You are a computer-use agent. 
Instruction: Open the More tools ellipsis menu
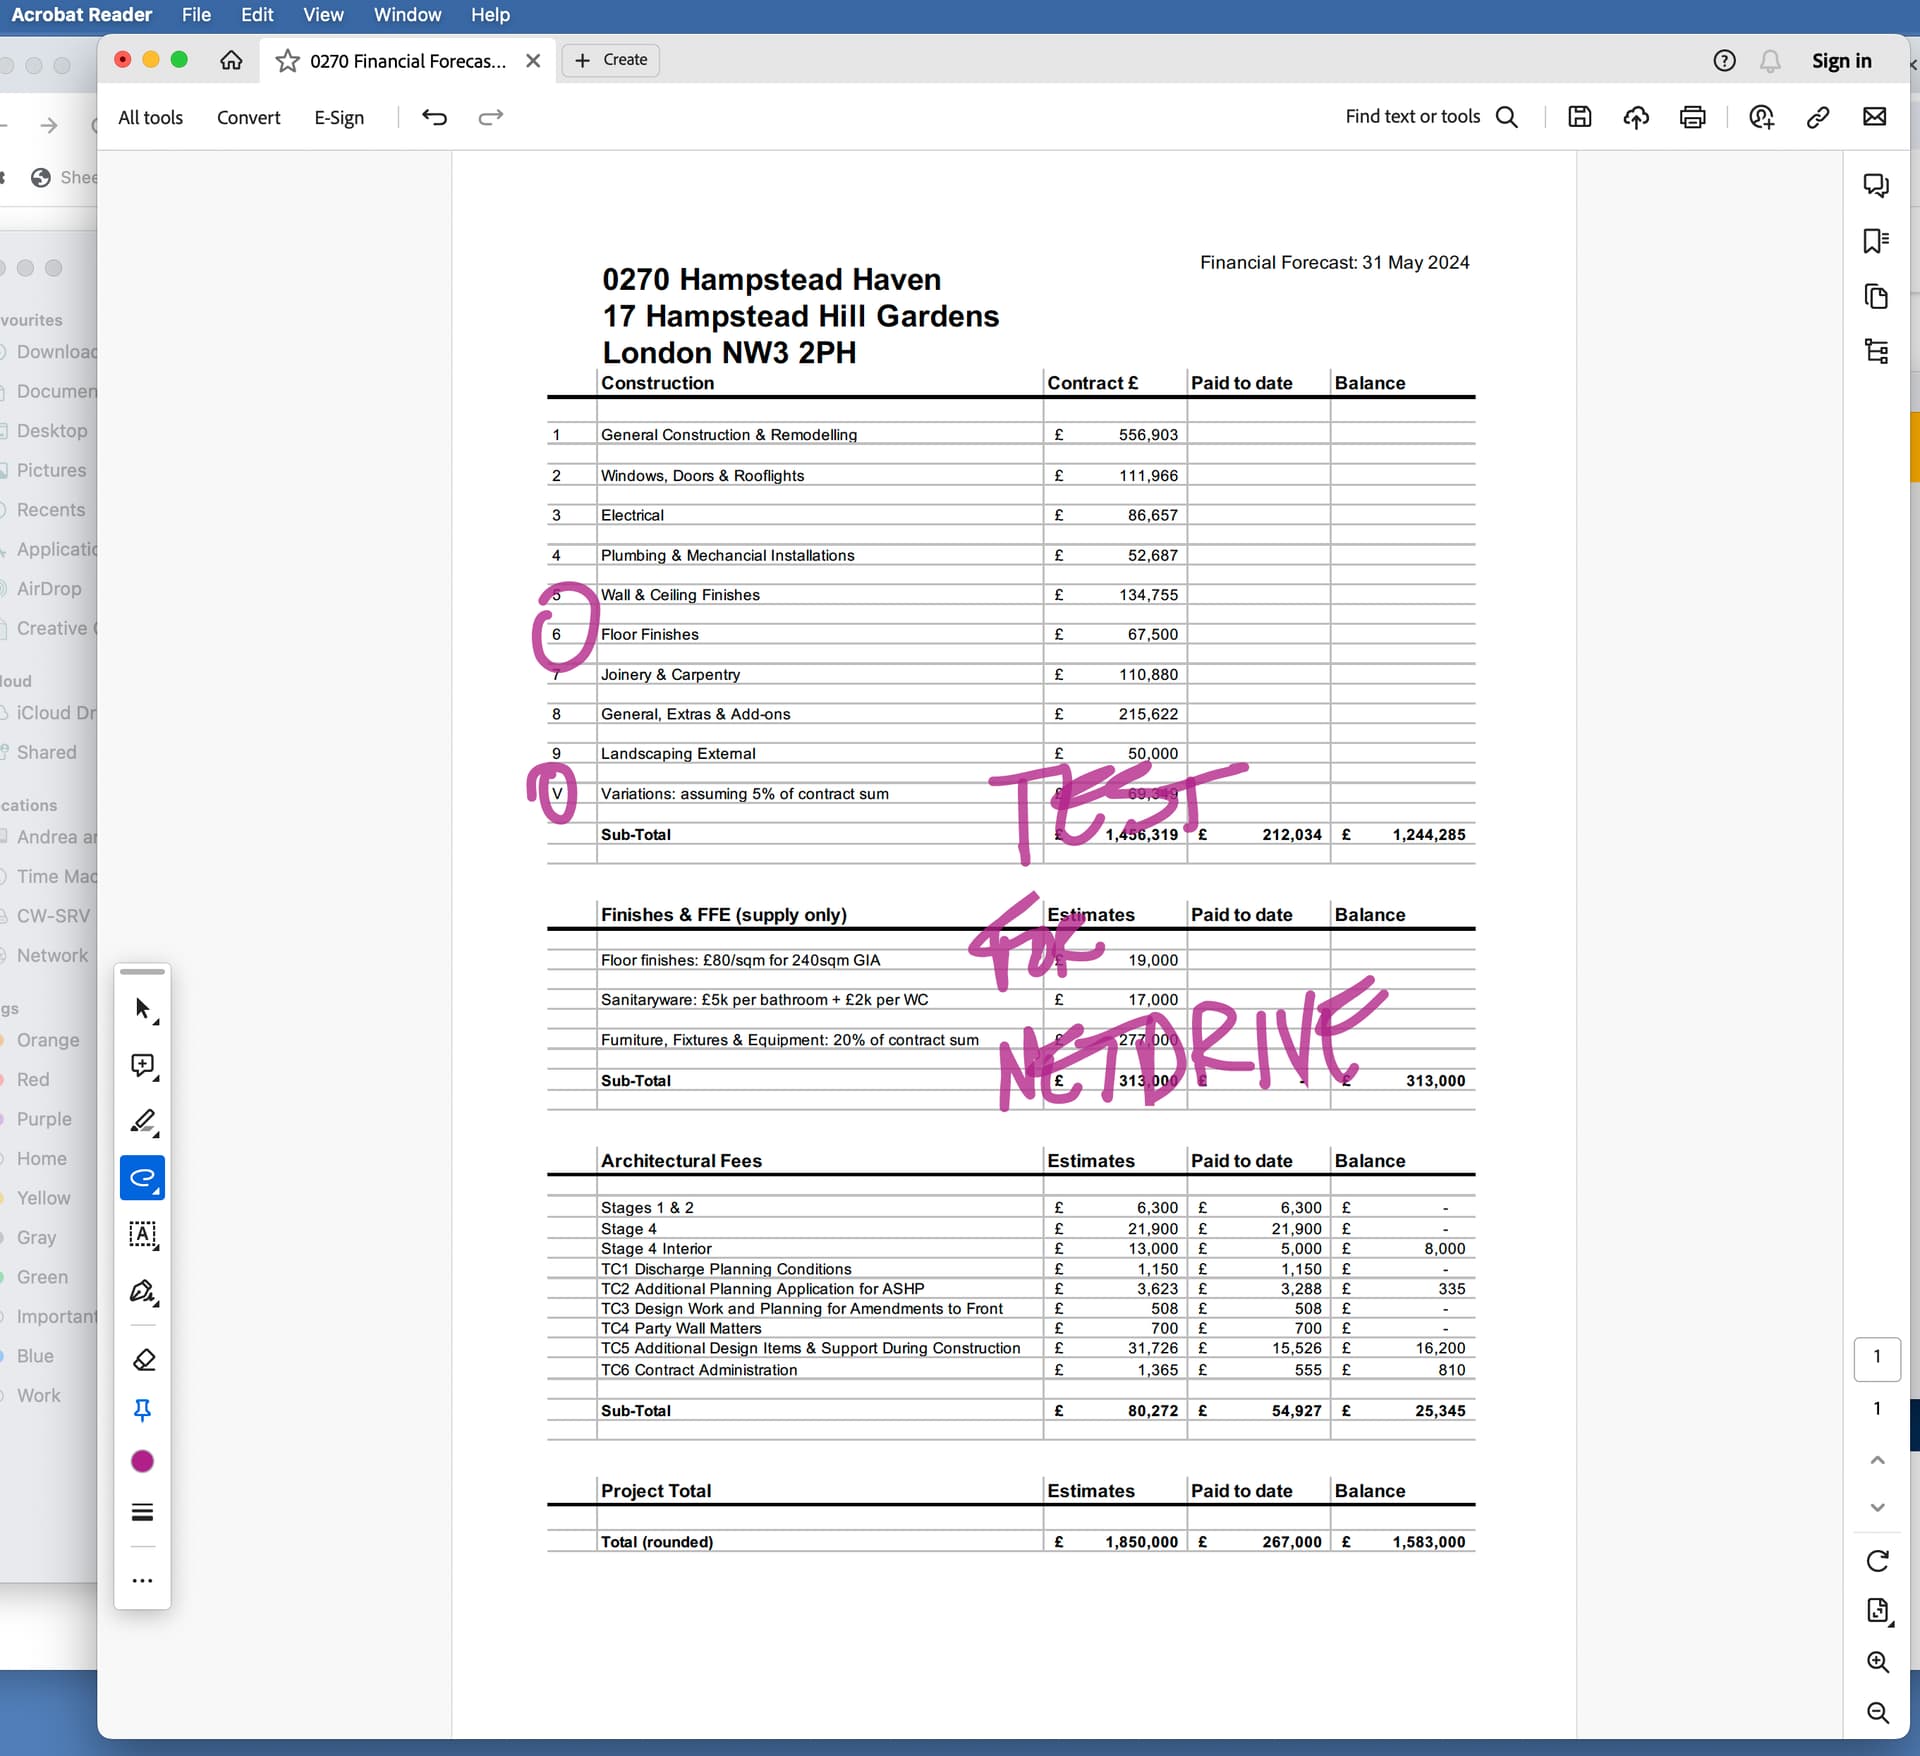click(143, 1581)
